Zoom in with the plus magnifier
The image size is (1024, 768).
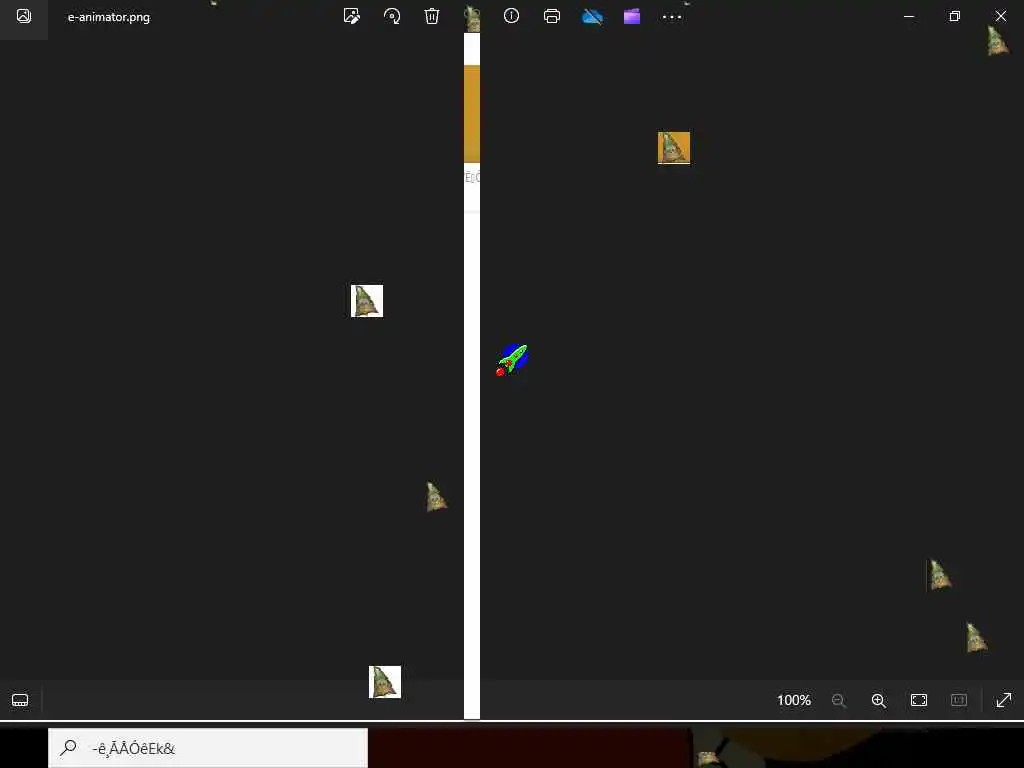coord(879,701)
